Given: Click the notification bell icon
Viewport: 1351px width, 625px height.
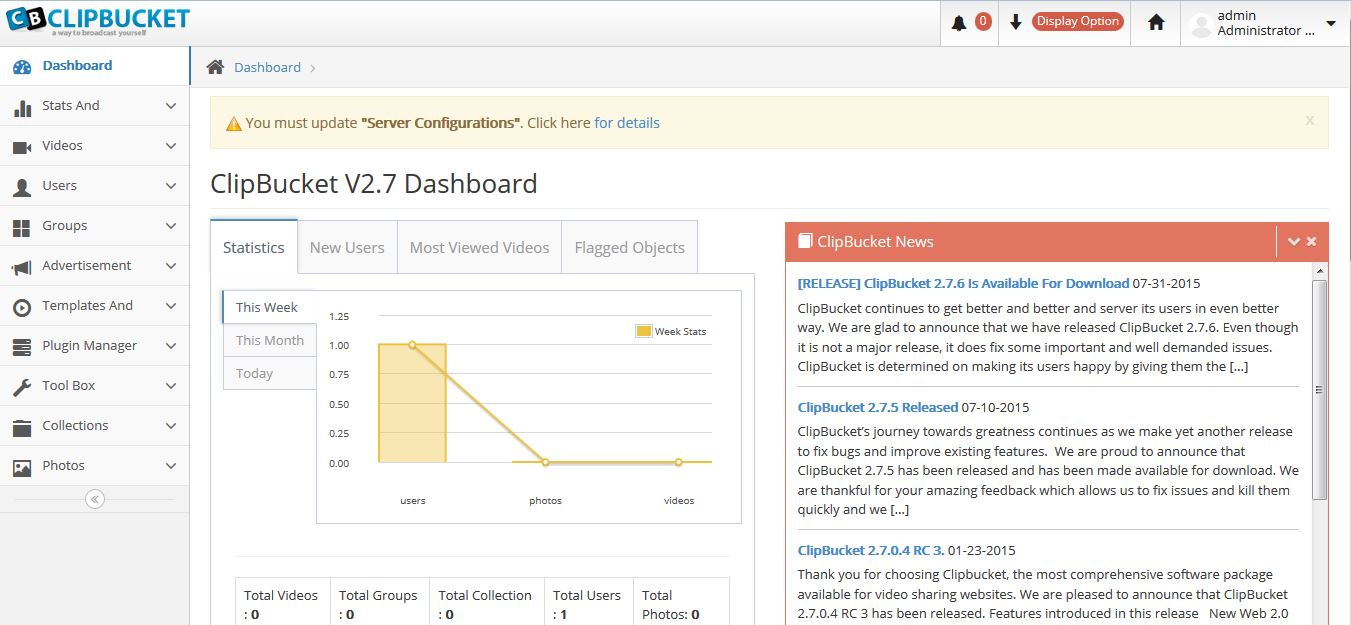Looking at the screenshot, I should tap(959, 22).
